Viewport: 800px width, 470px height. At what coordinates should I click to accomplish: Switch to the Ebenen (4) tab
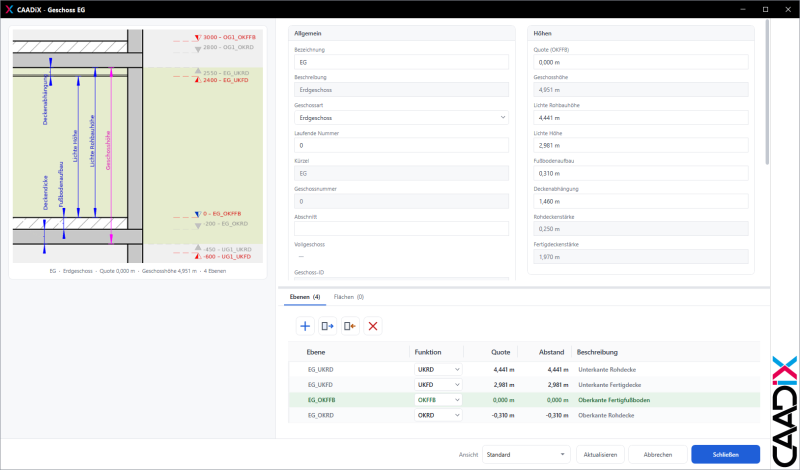click(x=305, y=297)
